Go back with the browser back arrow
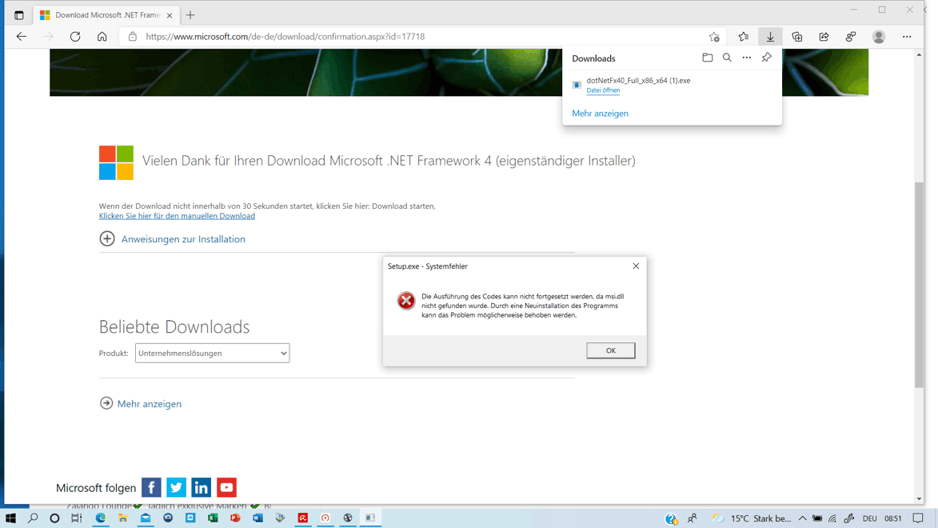The width and height of the screenshot is (938, 528). (x=22, y=36)
